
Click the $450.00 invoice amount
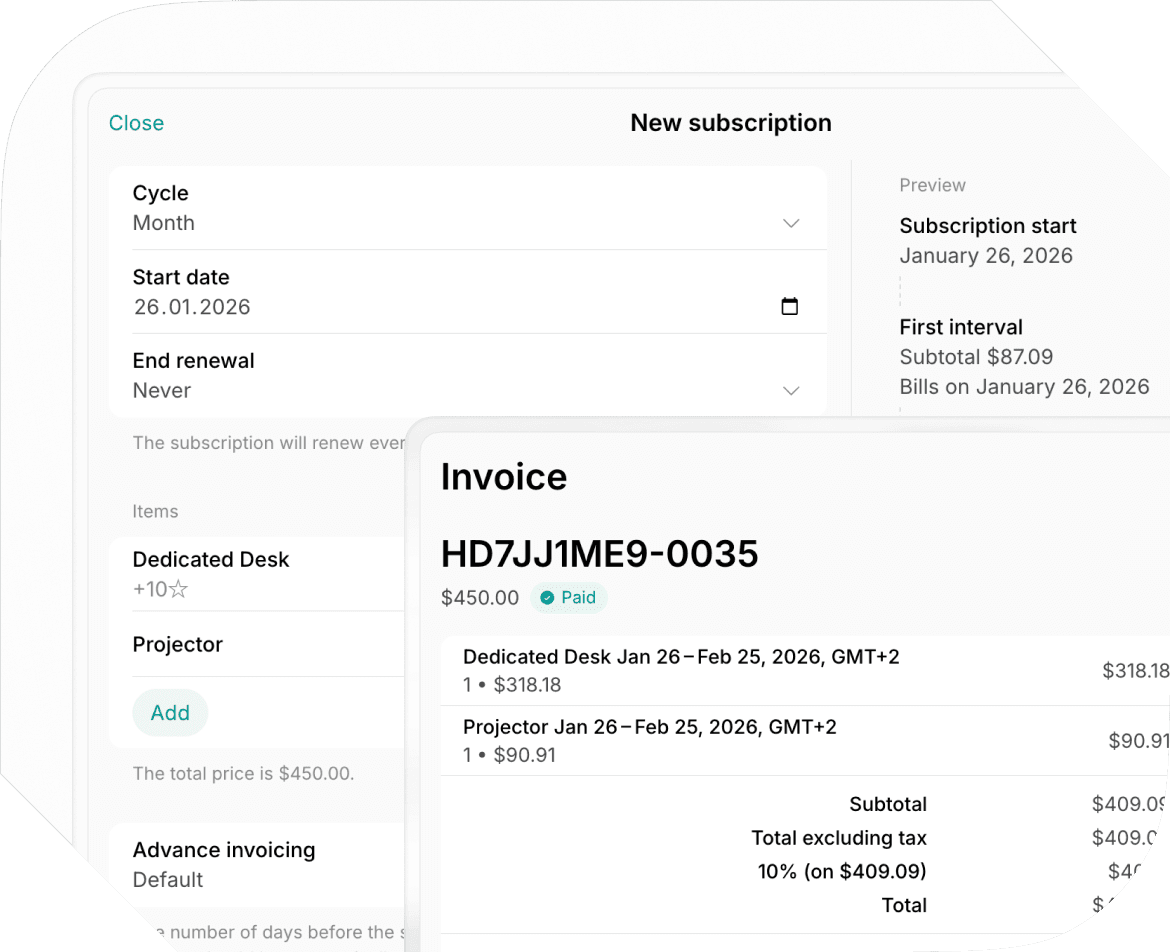480,597
